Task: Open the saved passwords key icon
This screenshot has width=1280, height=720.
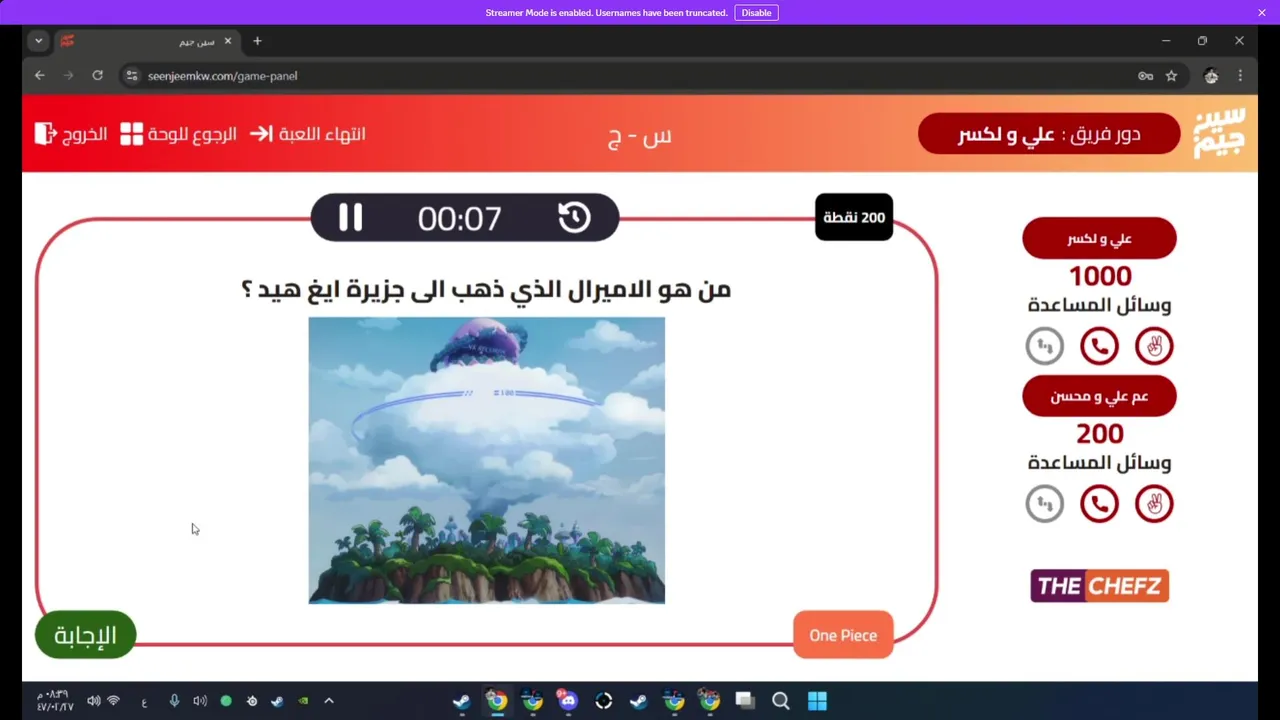Action: click(1146, 75)
